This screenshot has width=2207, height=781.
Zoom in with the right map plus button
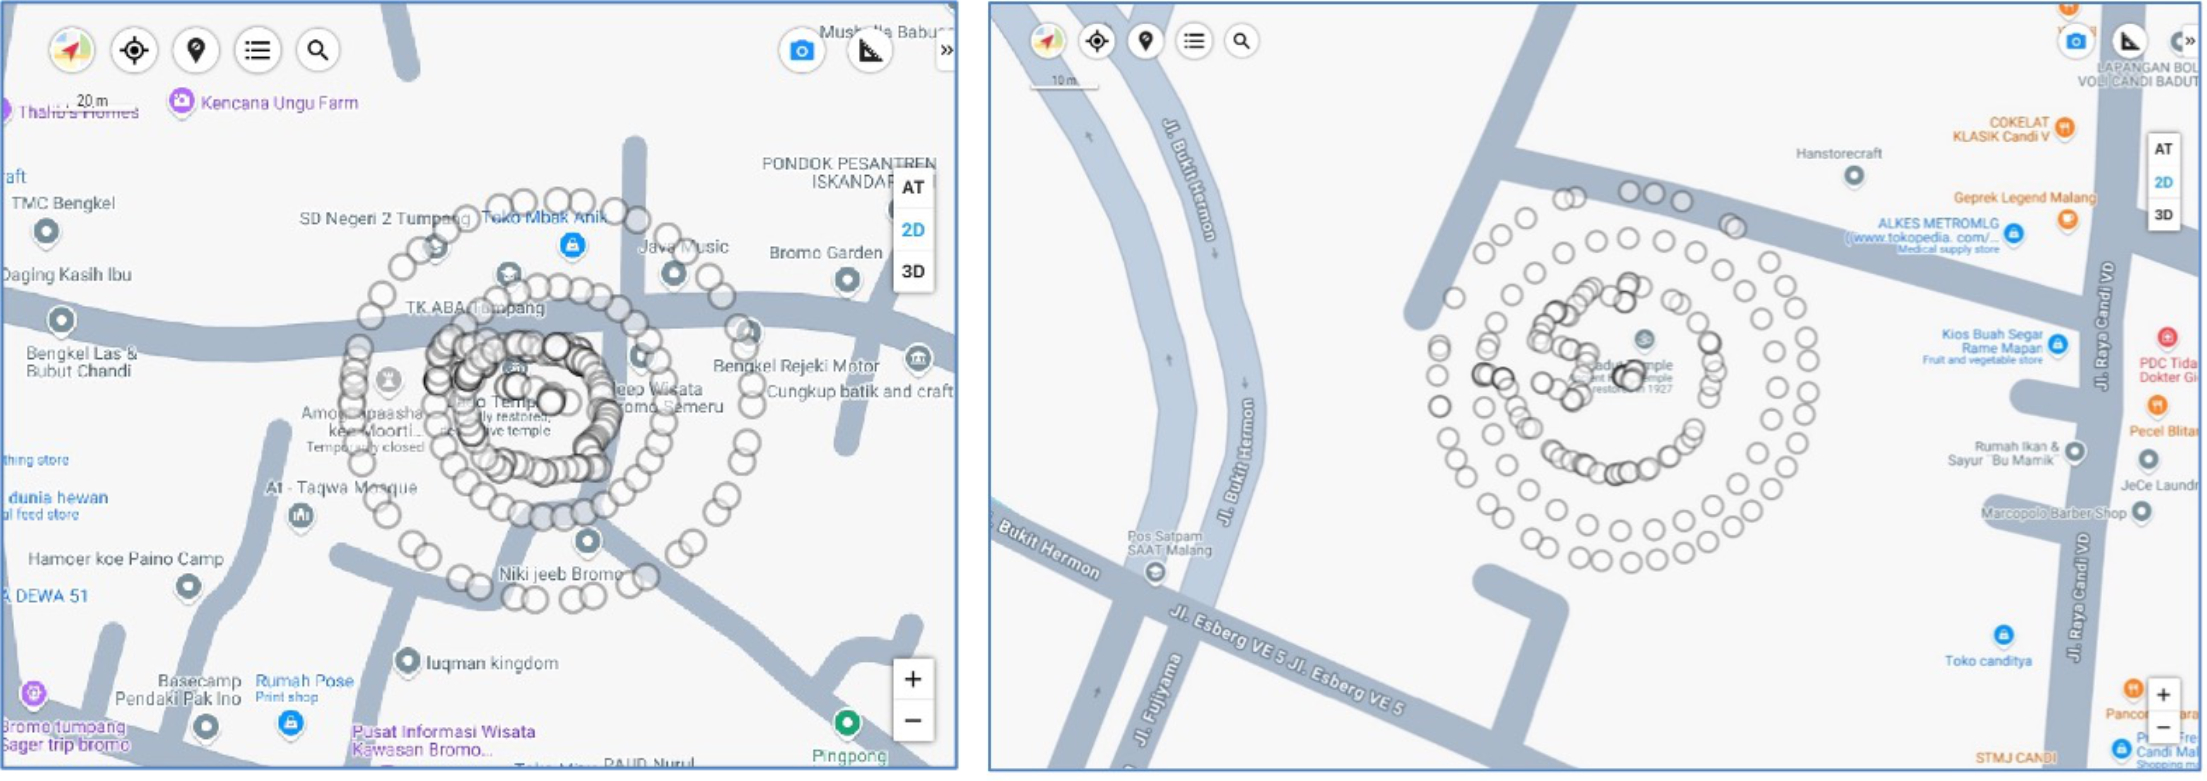pos(2163,695)
